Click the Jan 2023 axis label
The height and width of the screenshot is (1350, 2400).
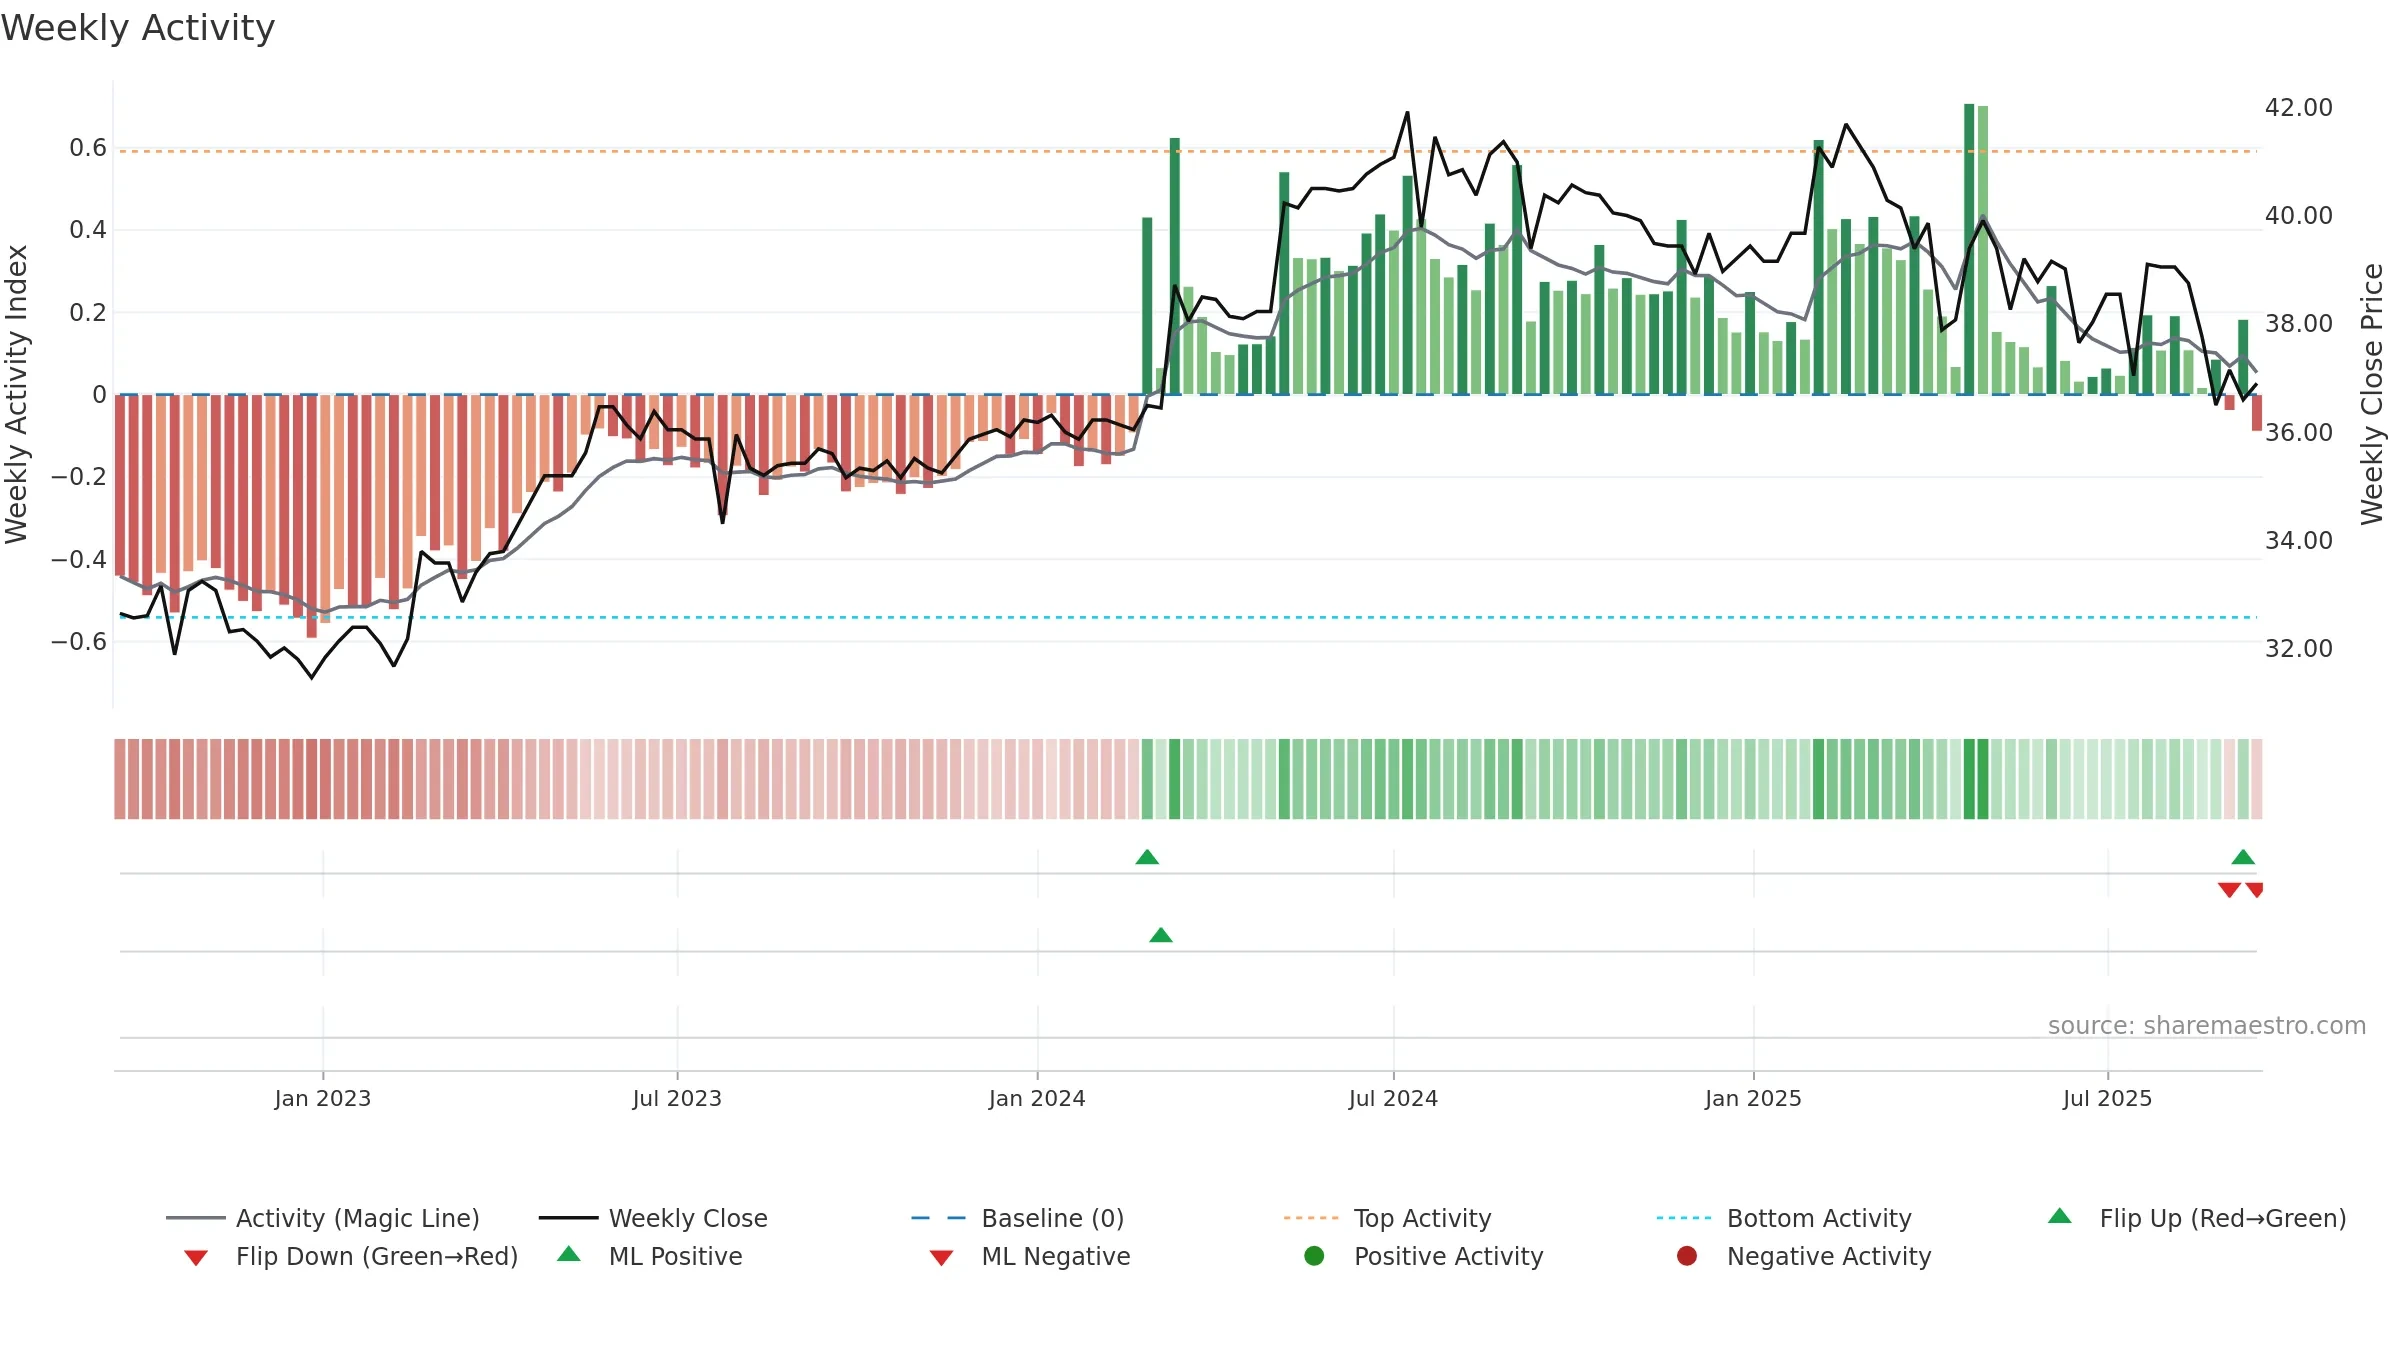click(x=323, y=1098)
